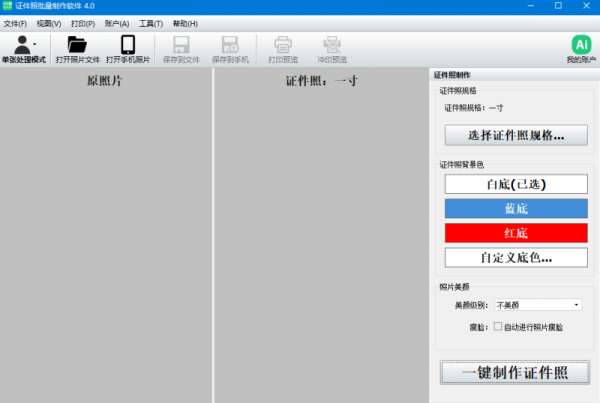Click the 单张处理模式 person icon

[22, 45]
